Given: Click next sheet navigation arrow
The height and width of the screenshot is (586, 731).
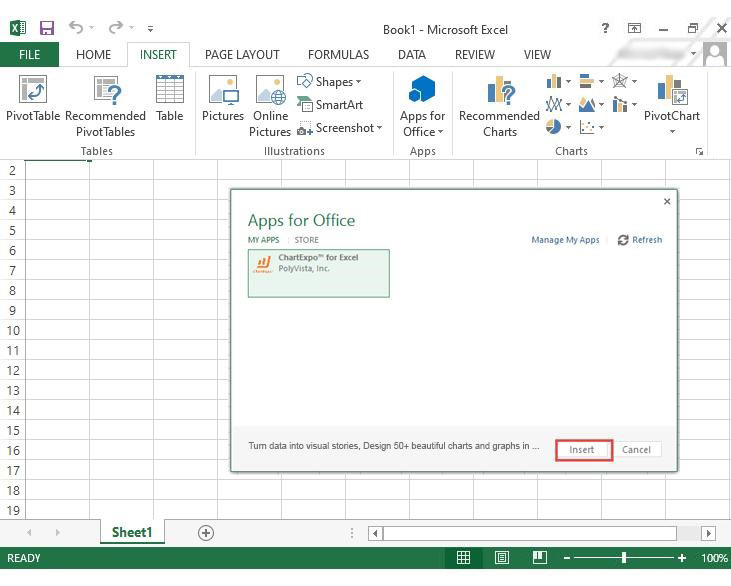Looking at the screenshot, I should [57, 532].
